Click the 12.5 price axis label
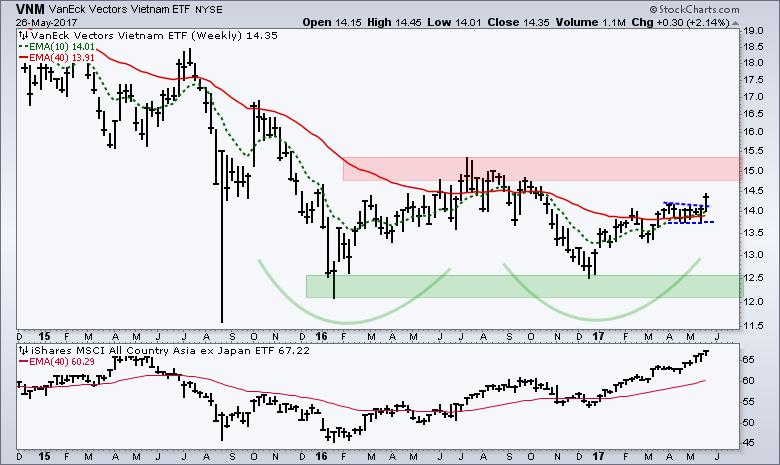 [753, 278]
